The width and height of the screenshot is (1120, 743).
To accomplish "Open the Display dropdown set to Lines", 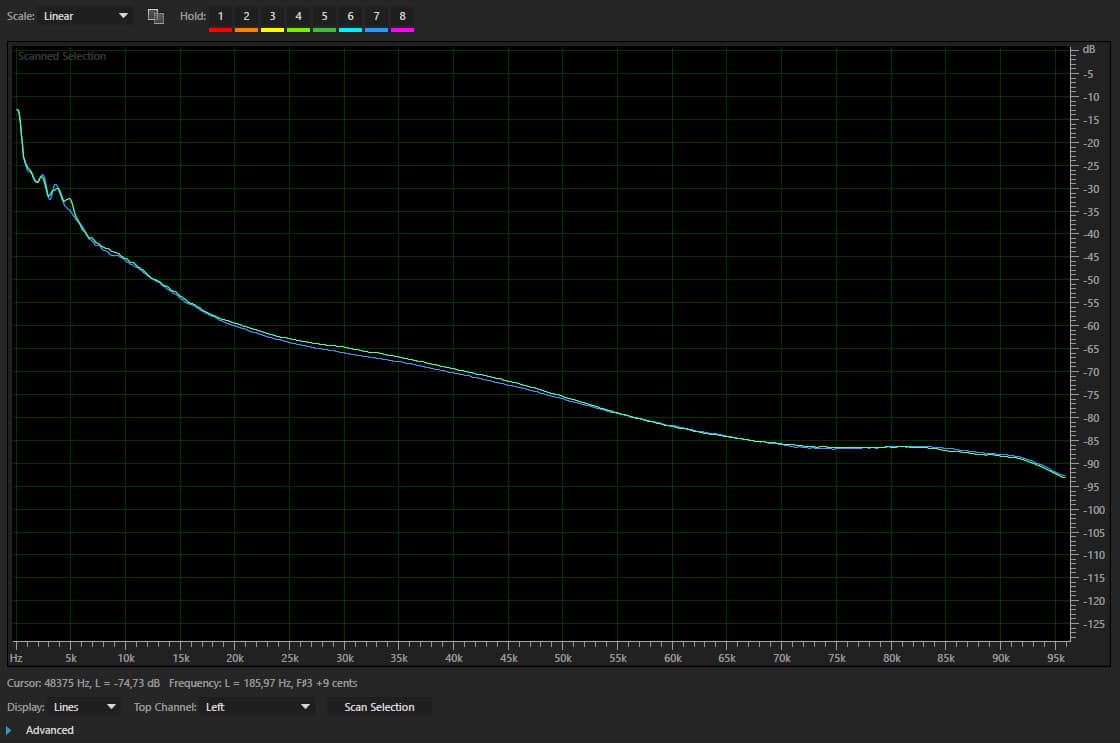I will coord(85,707).
